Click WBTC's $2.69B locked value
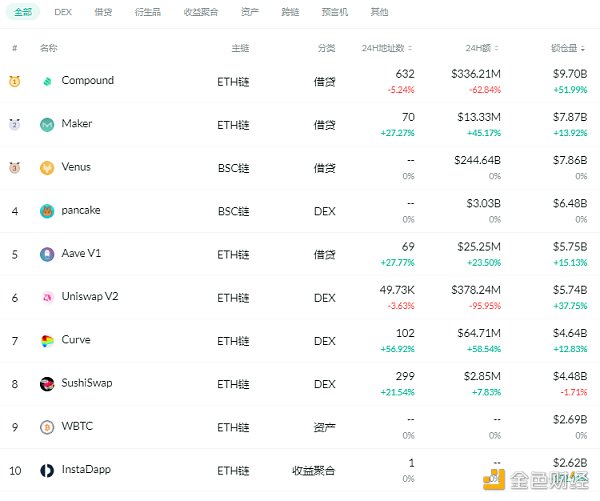 point(570,420)
